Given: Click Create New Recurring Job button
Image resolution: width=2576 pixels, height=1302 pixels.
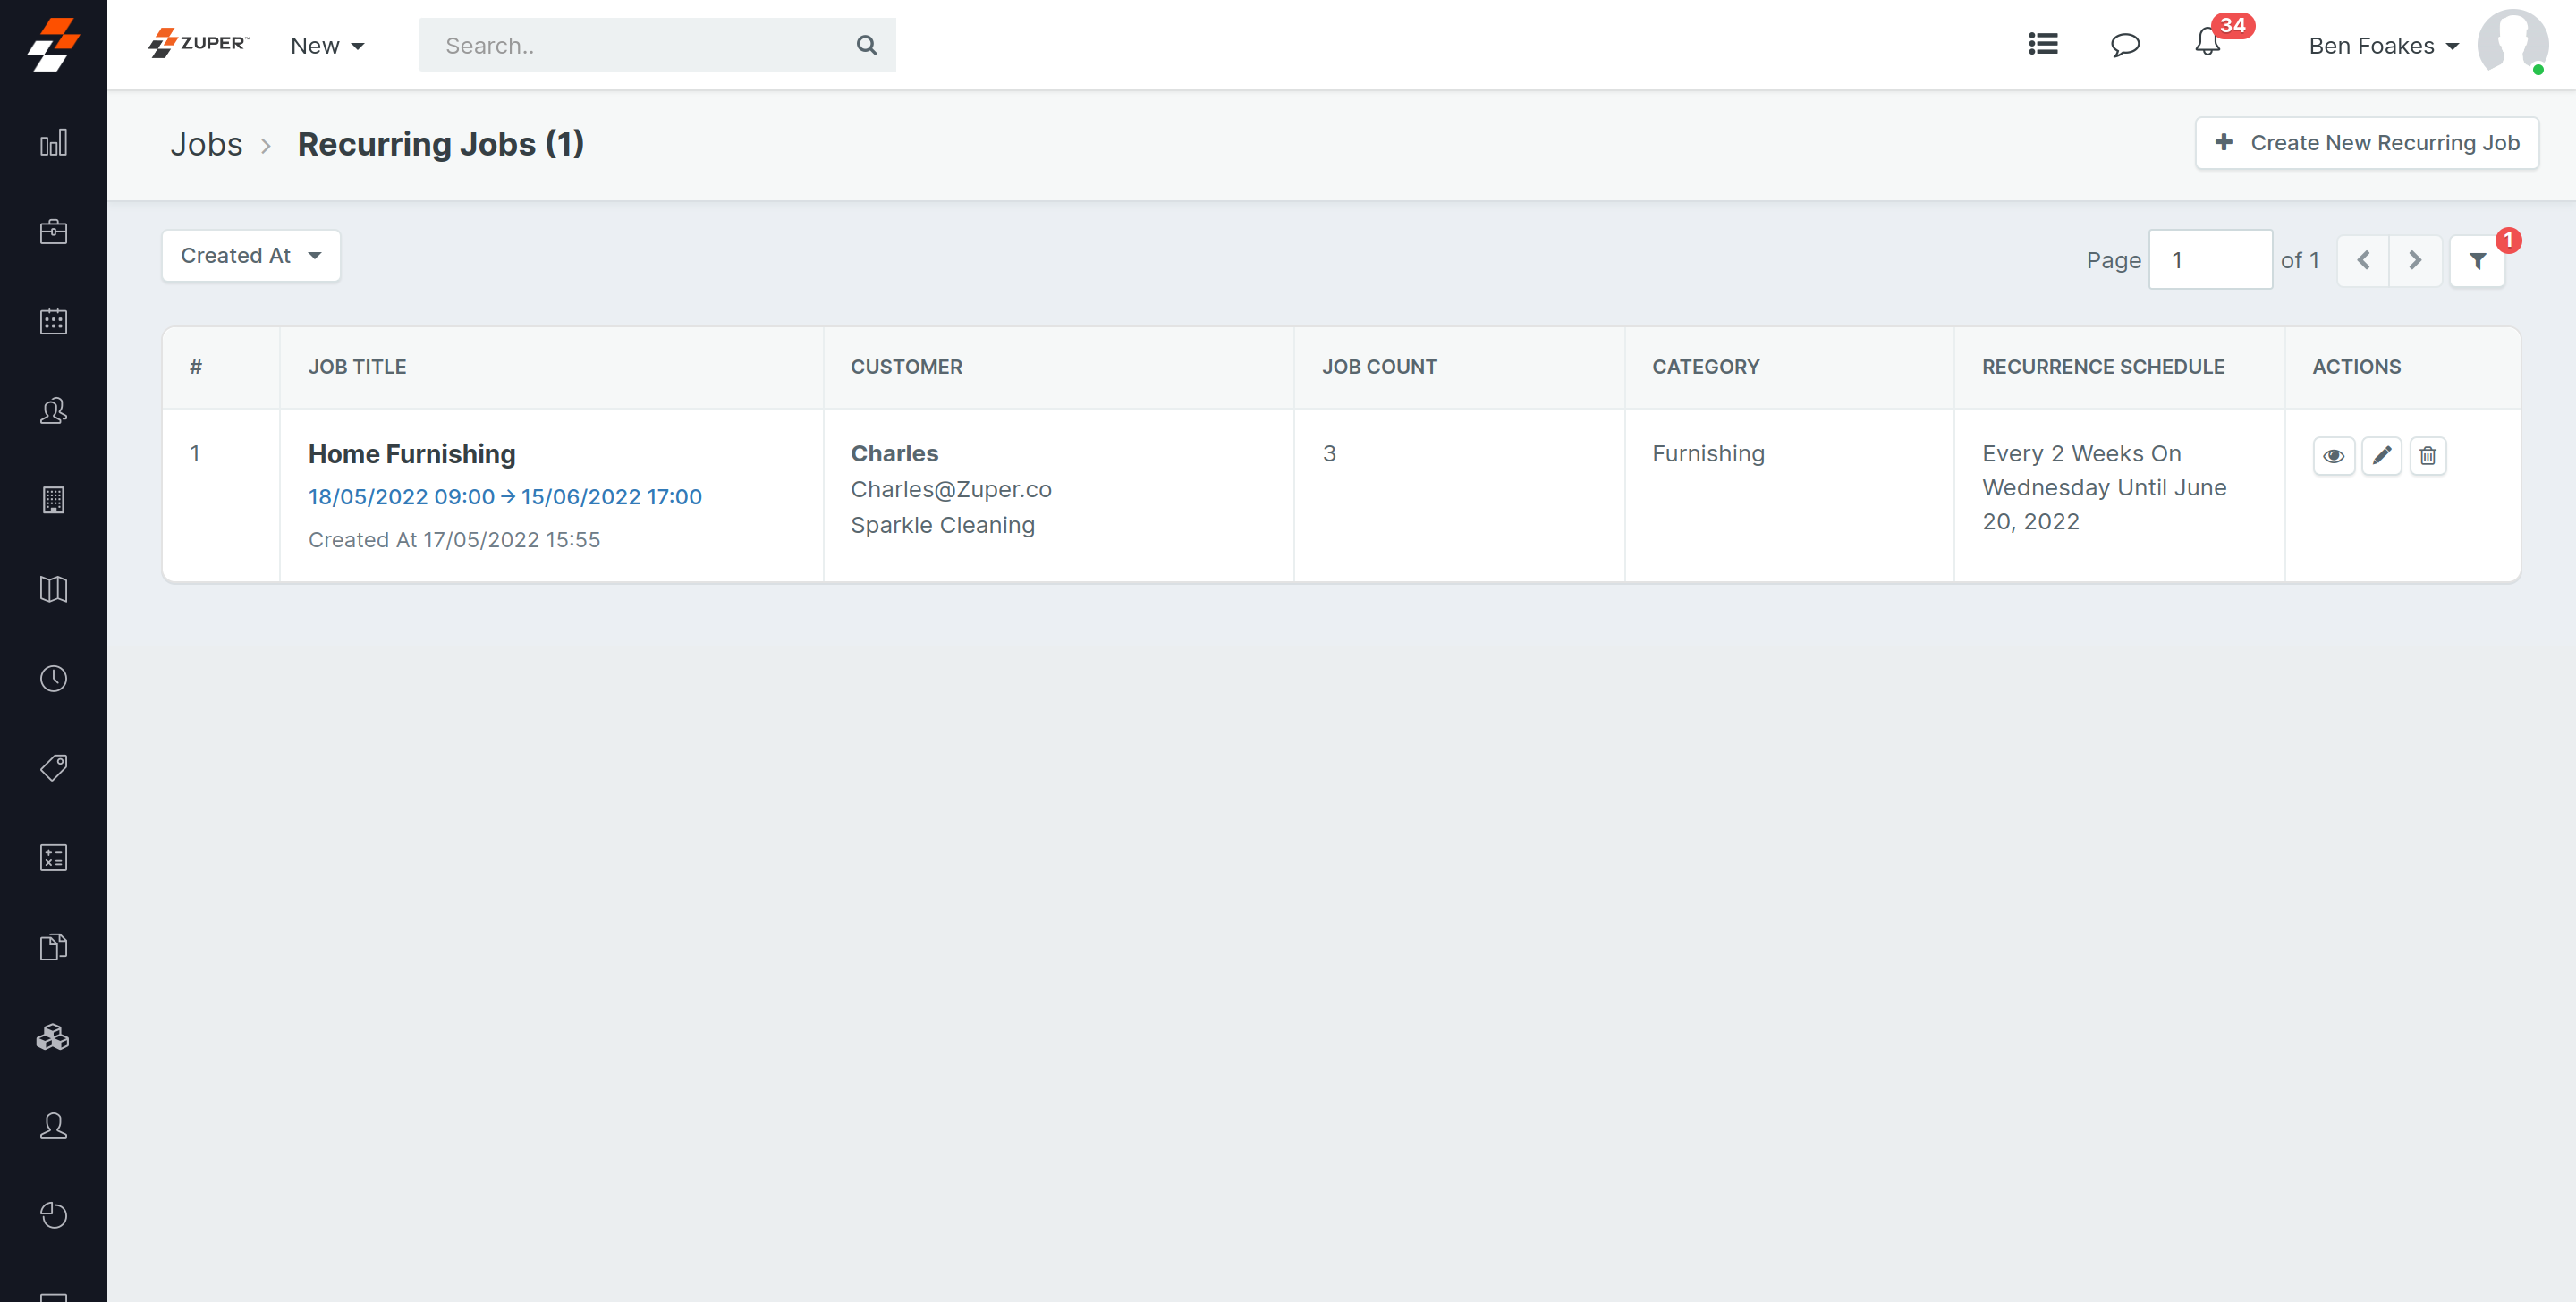Looking at the screenshot, I should (2366, 143).
